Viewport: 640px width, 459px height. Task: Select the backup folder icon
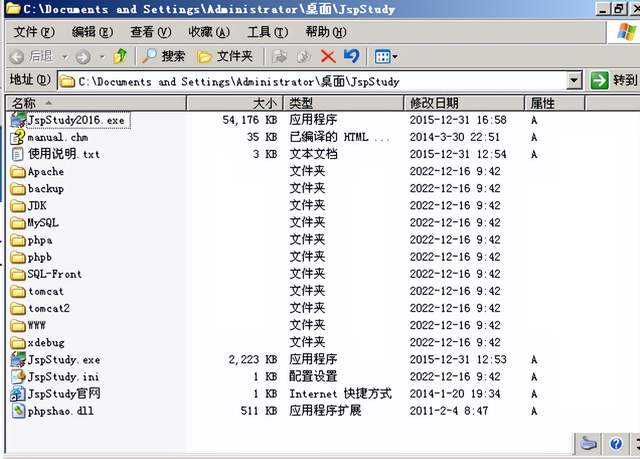(18, 189)
